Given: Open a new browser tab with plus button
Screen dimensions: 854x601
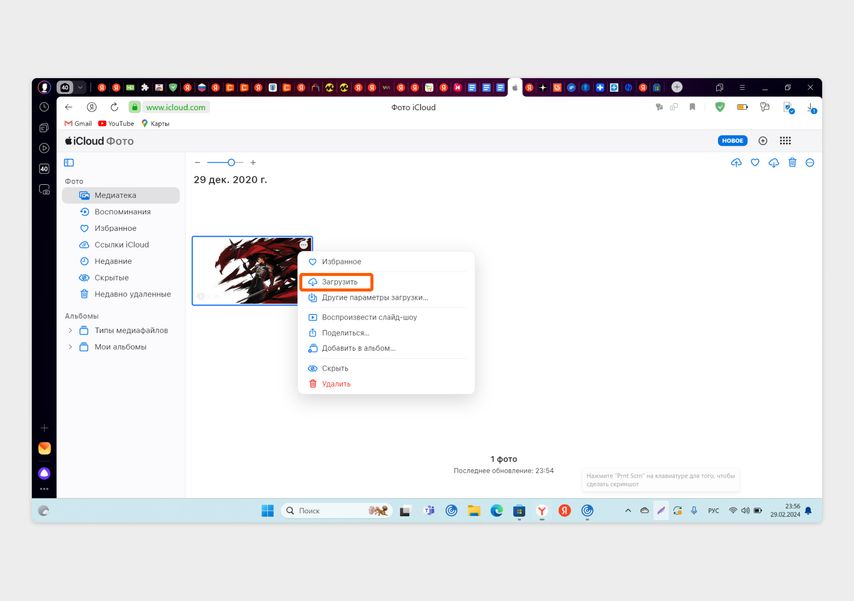Looking at the screenshot, I should pyautogui.click(x=677, y=87).
